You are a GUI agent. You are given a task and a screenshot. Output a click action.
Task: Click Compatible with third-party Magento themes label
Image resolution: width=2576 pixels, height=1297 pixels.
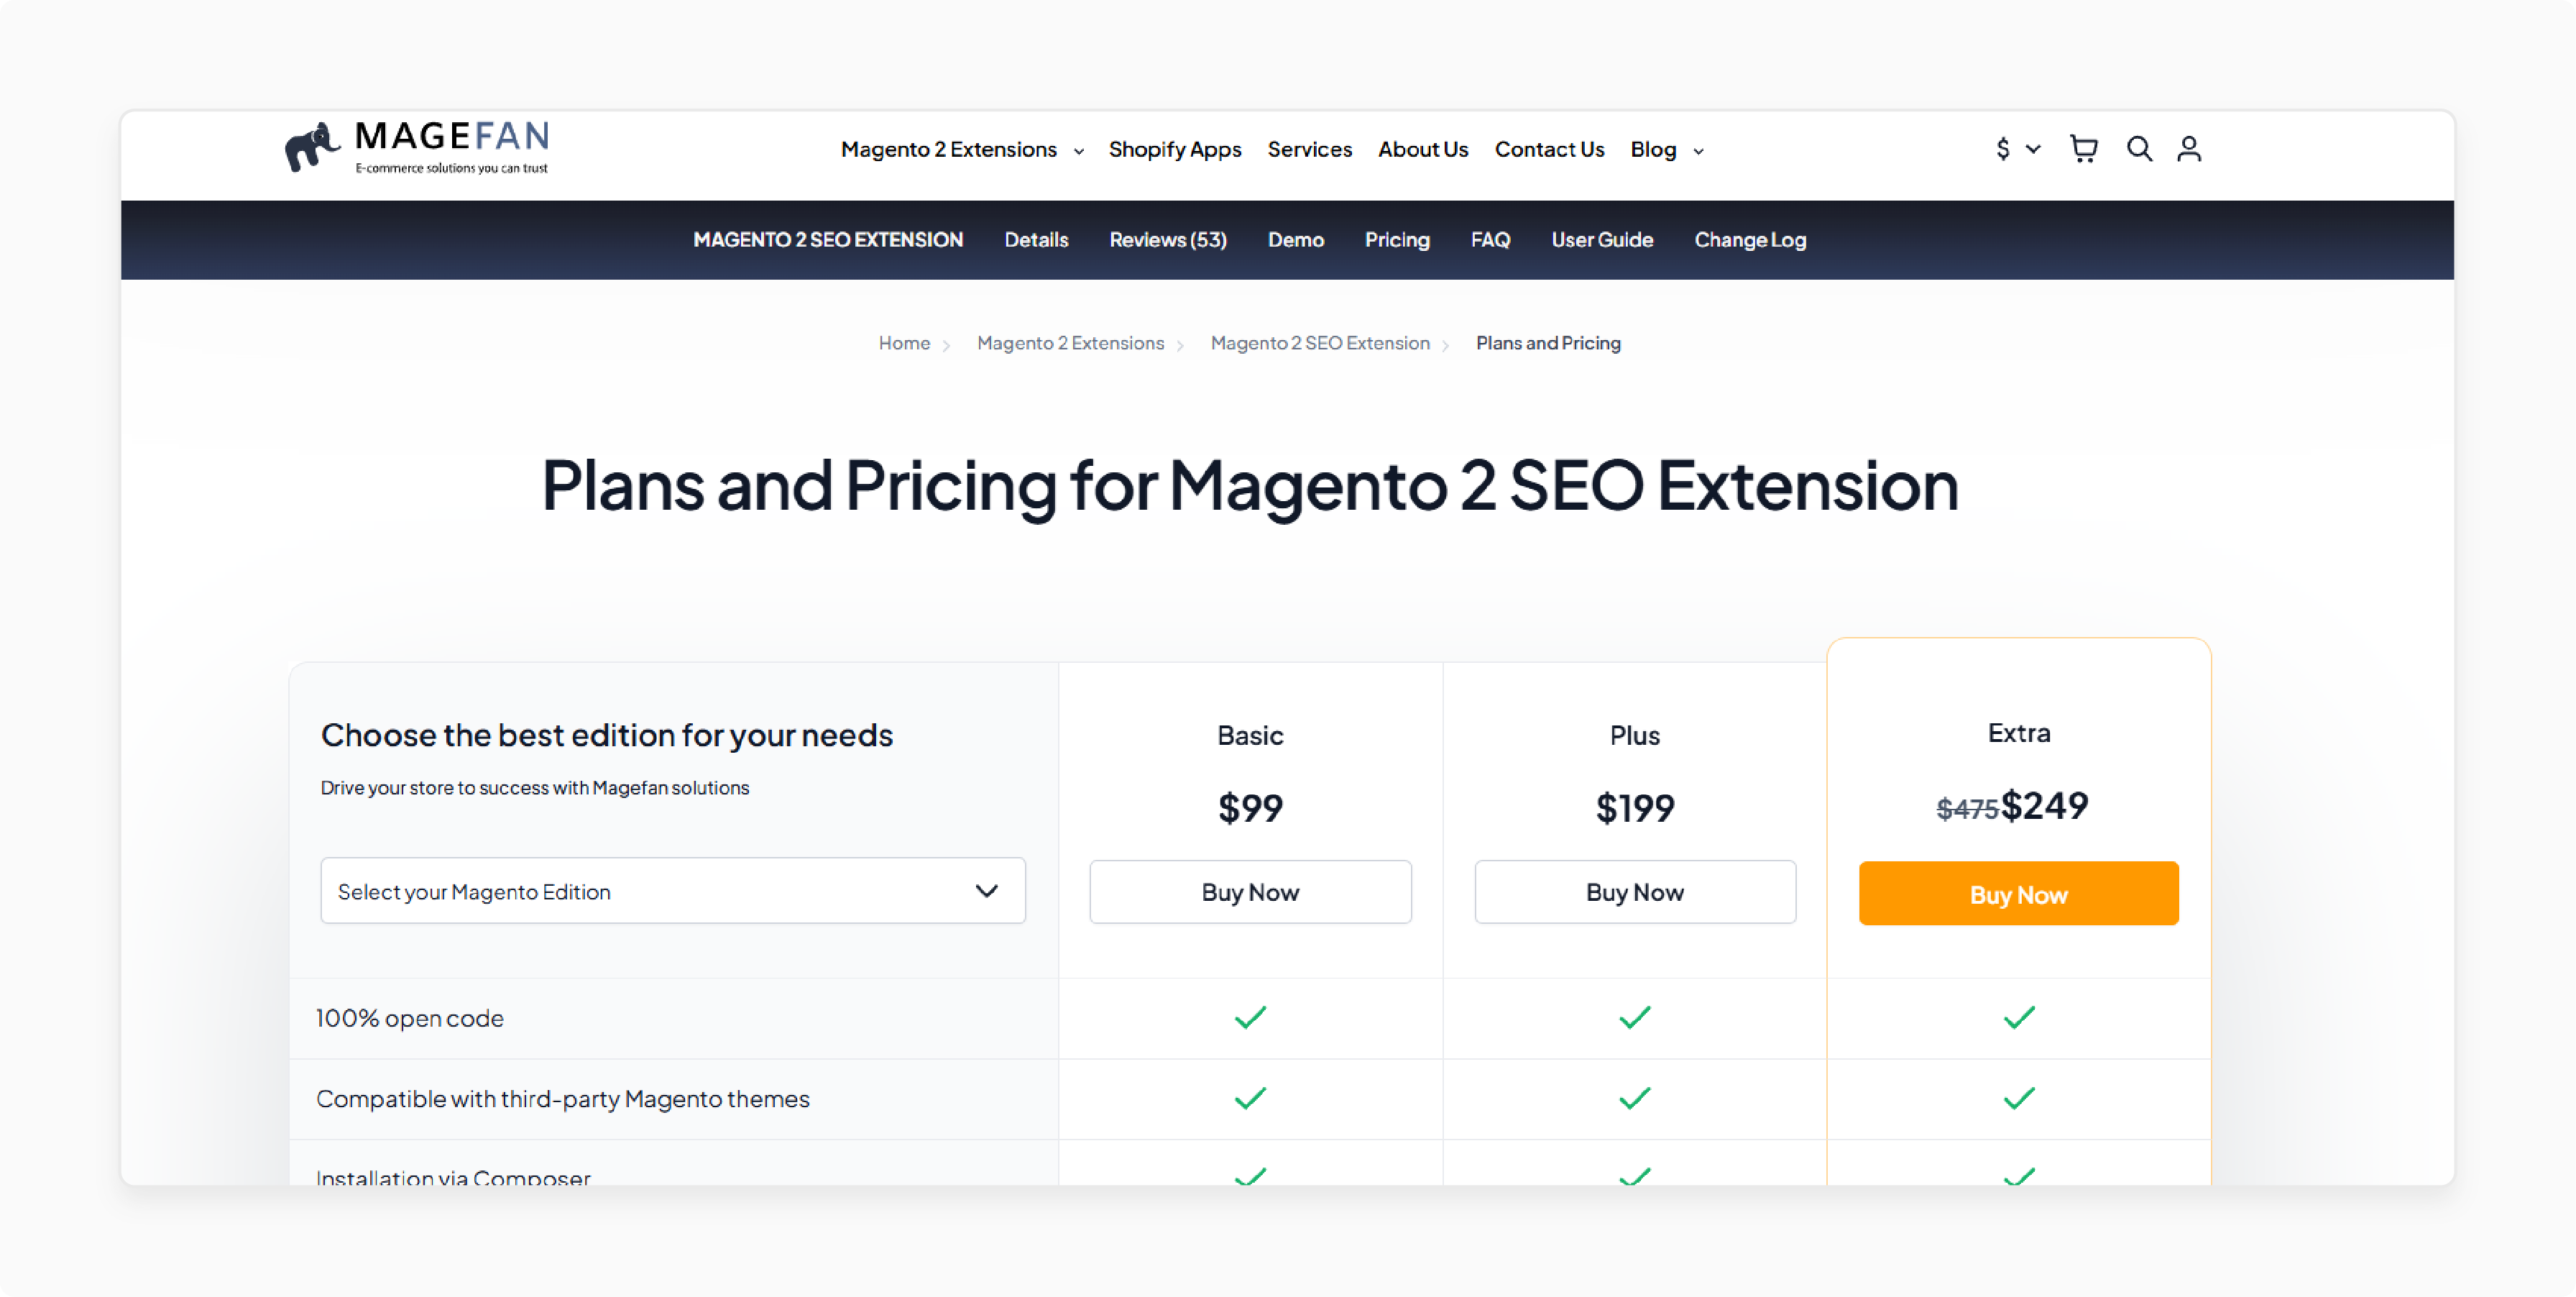point(563,1099)
